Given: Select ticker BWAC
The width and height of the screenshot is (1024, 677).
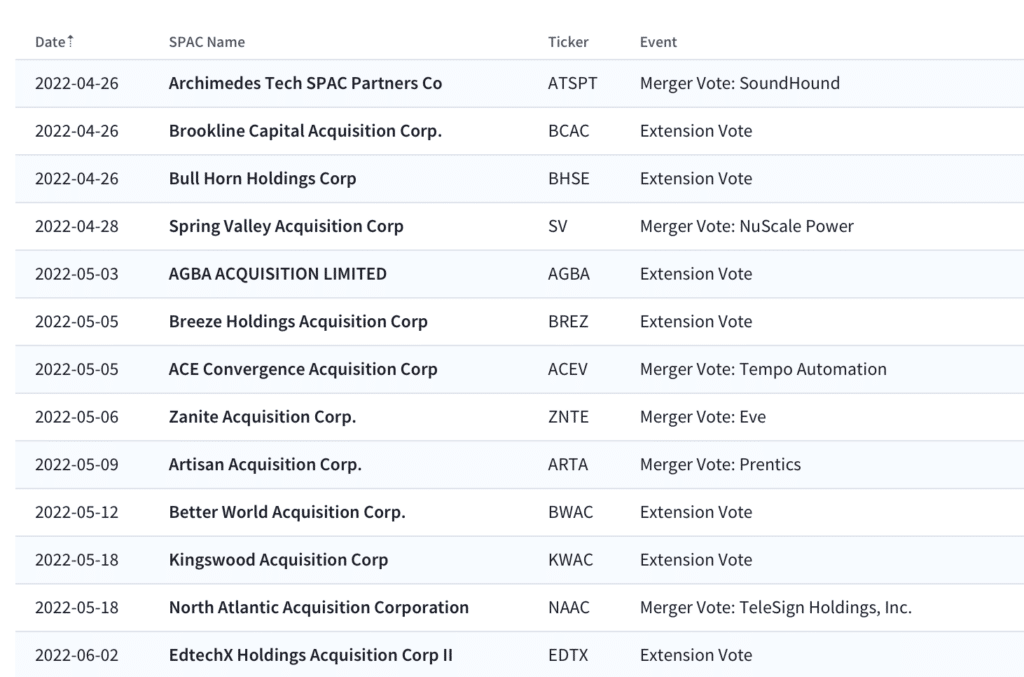Looking at the screenshot, I should click(571, 512).
